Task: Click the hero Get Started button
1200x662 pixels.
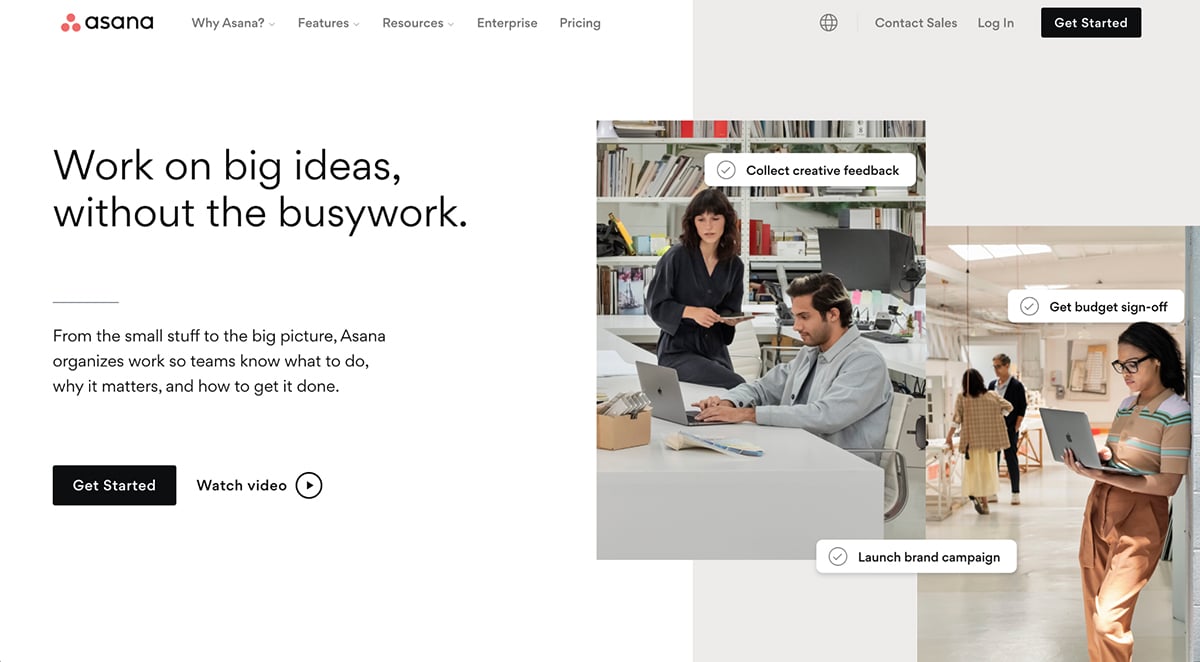Action: (114, 485)
